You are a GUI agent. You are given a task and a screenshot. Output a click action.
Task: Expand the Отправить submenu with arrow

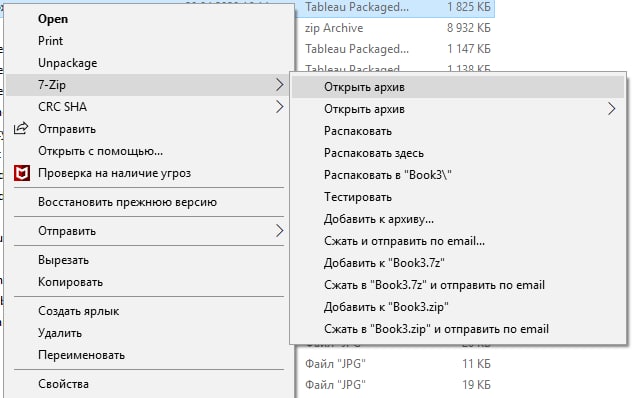(279, 231)
